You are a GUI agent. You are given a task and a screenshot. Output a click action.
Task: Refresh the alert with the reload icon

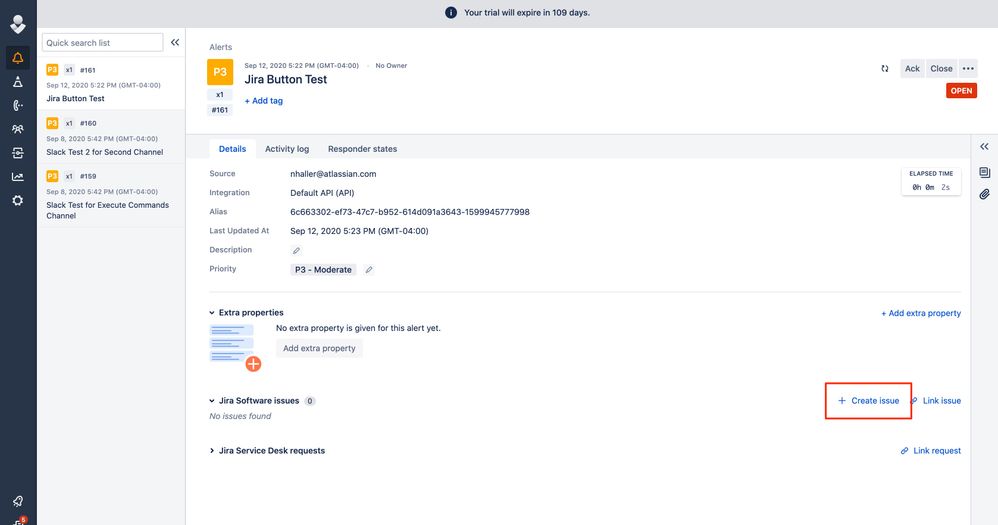885,69
